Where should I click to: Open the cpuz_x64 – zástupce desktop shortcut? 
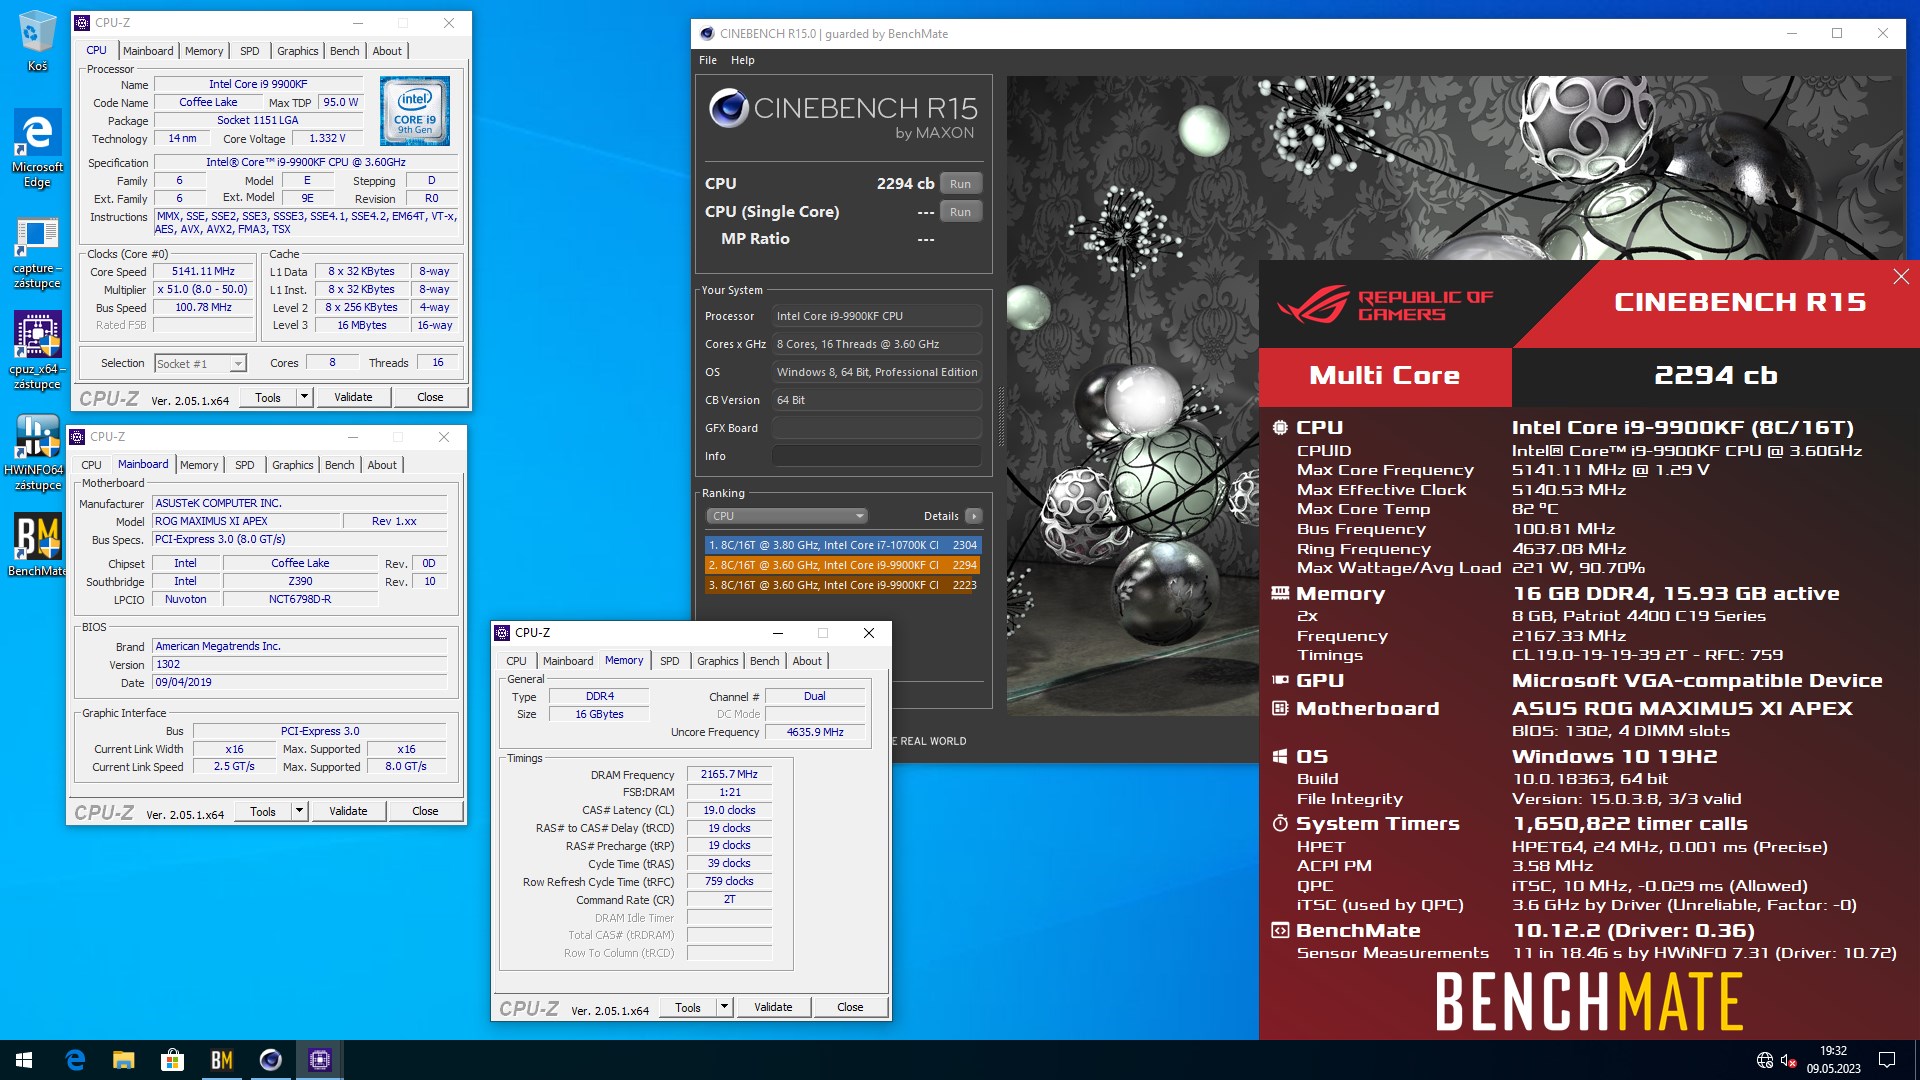coord(37,351)
